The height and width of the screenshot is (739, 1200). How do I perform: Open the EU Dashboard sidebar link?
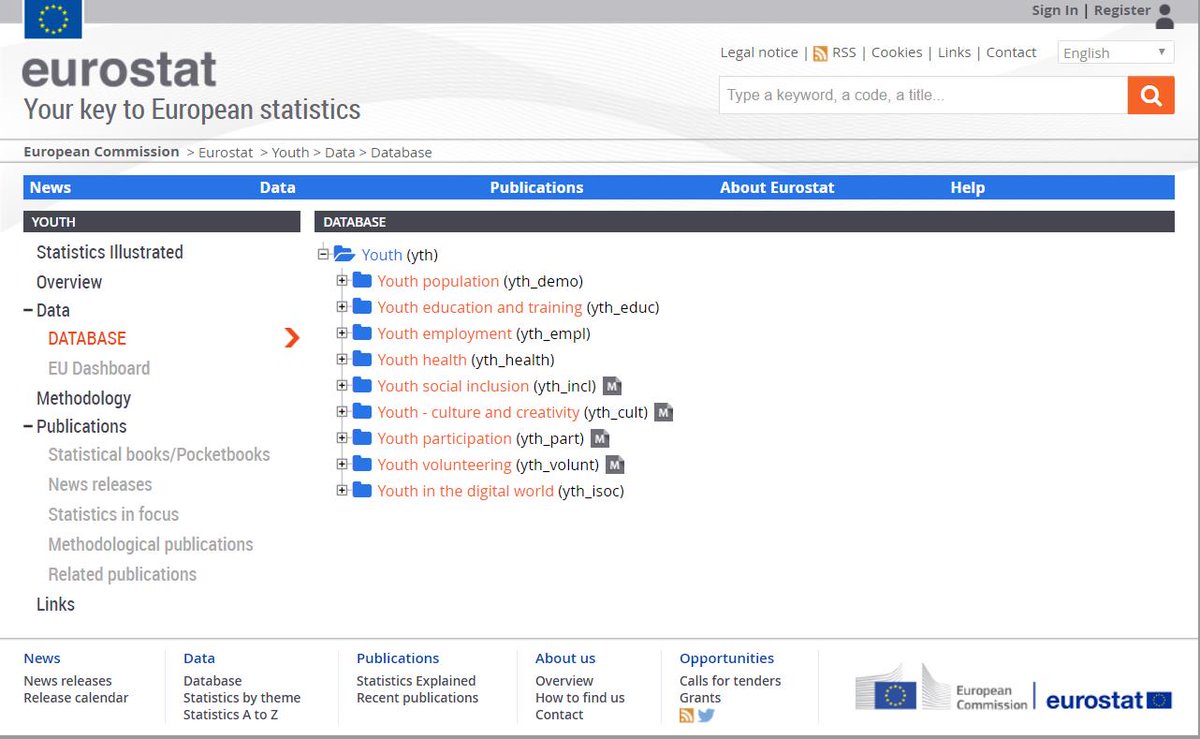click(x=99, y=368)
